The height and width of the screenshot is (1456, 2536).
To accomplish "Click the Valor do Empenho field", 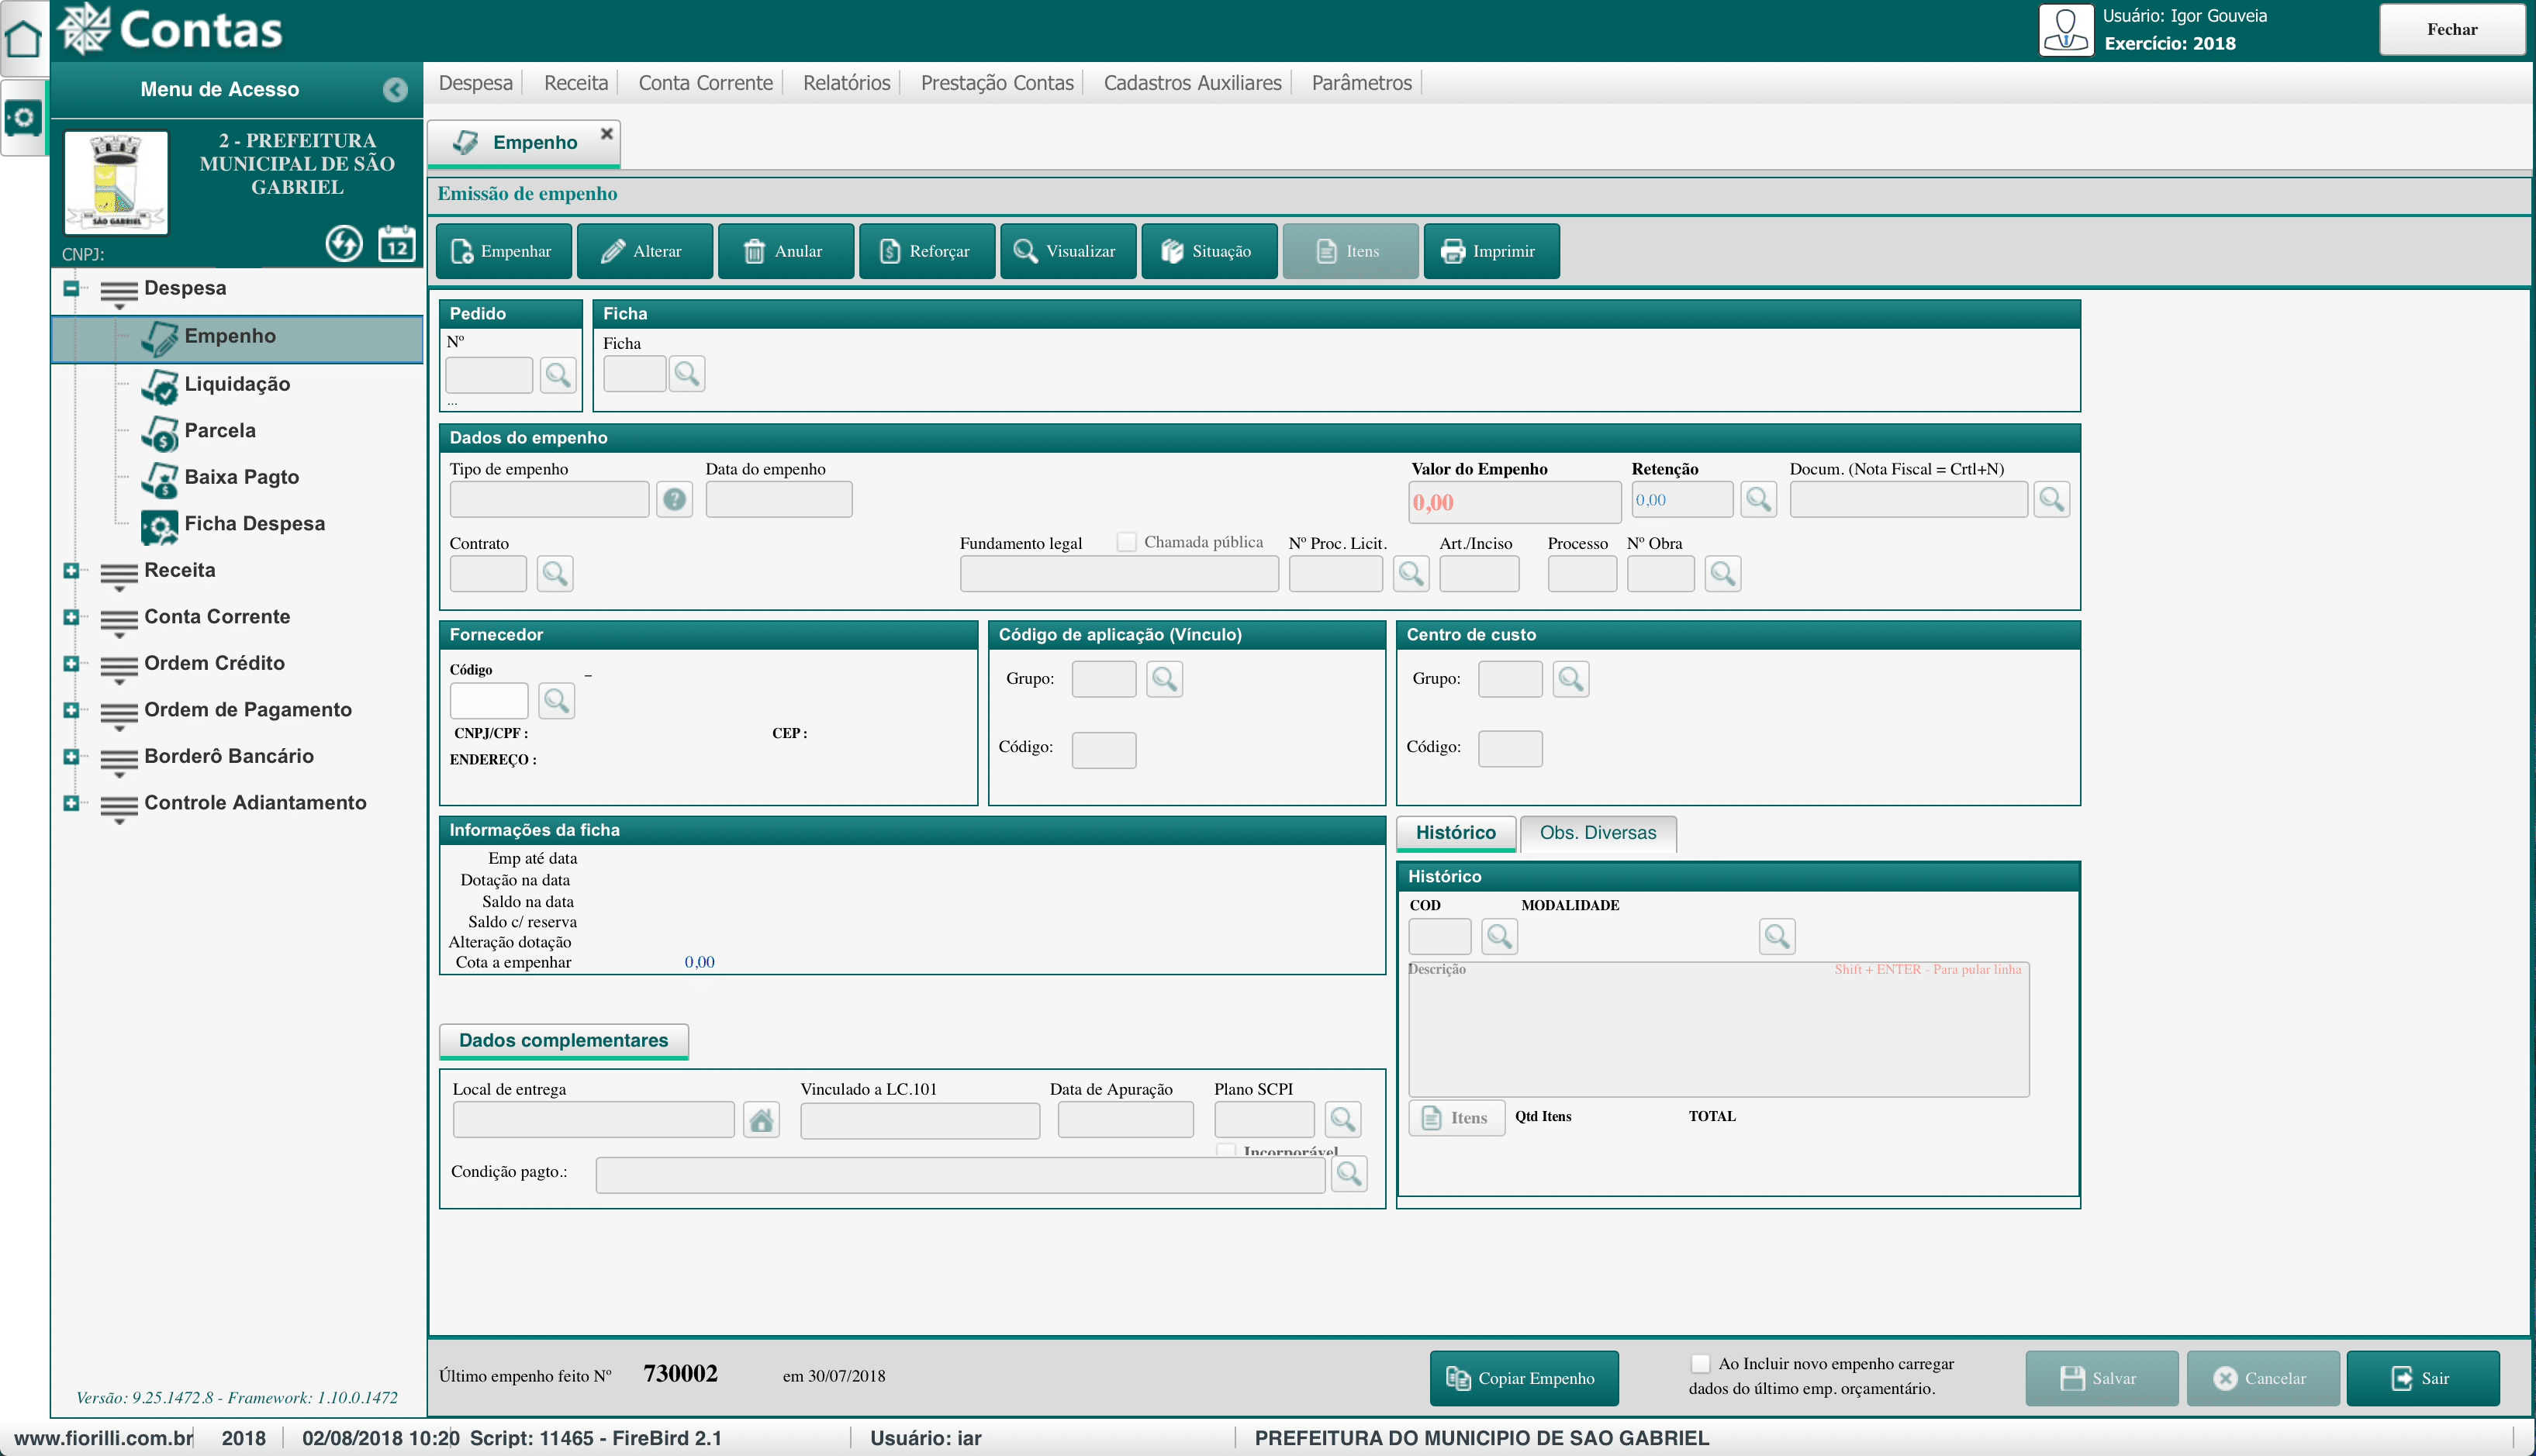I will 1513,502.
